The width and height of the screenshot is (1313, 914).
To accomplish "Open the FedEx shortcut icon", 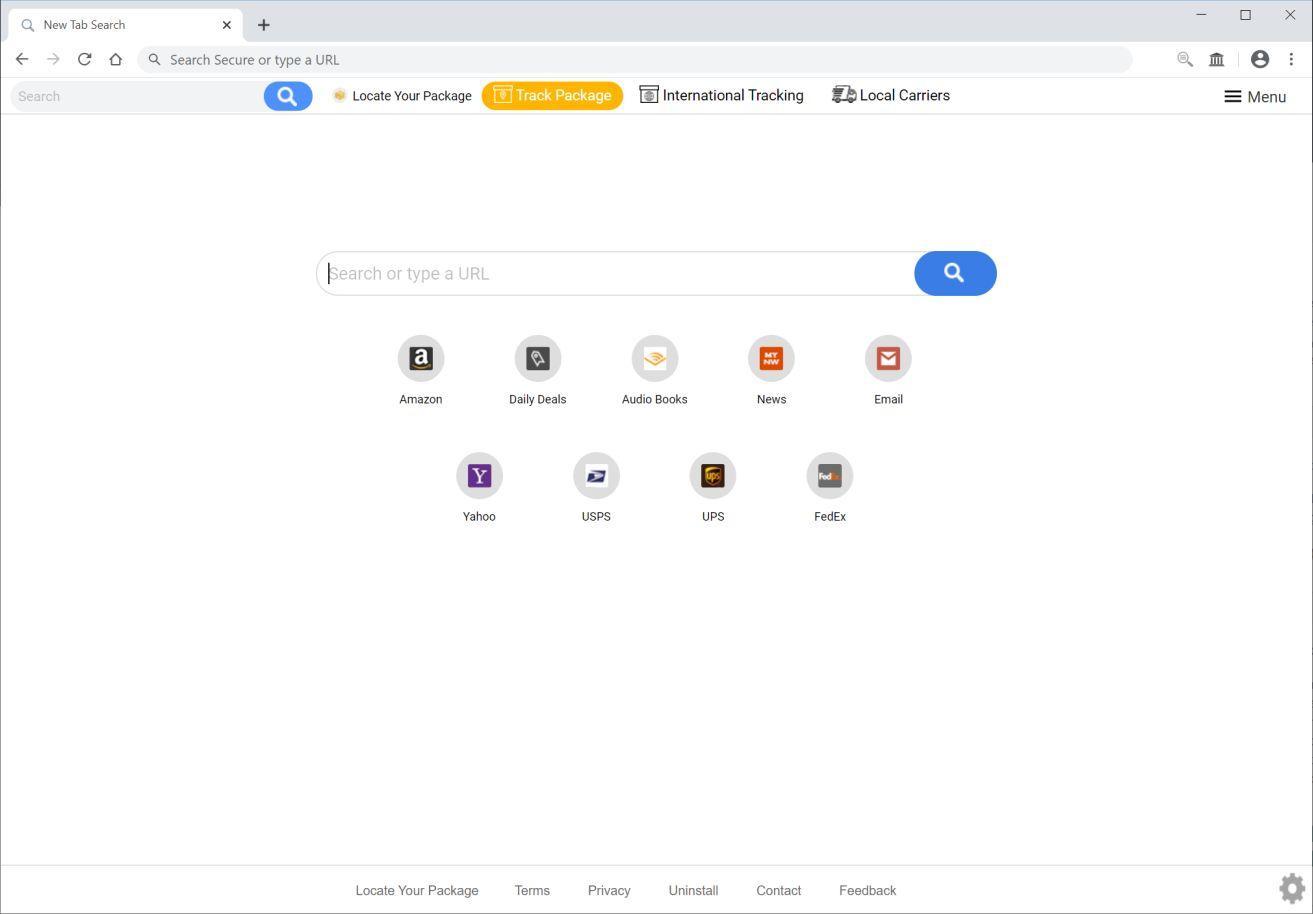I will 830,476.
